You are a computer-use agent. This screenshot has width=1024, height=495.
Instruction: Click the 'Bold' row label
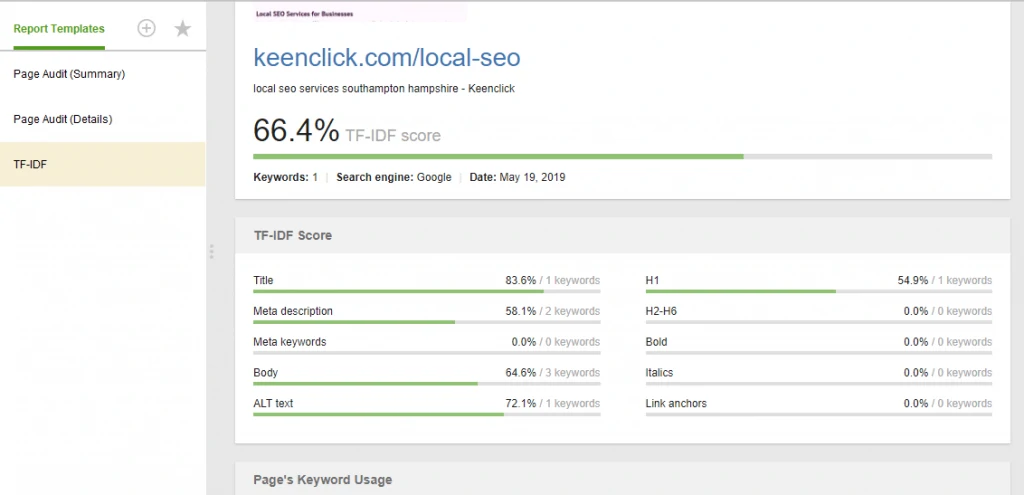pos(656,342)
